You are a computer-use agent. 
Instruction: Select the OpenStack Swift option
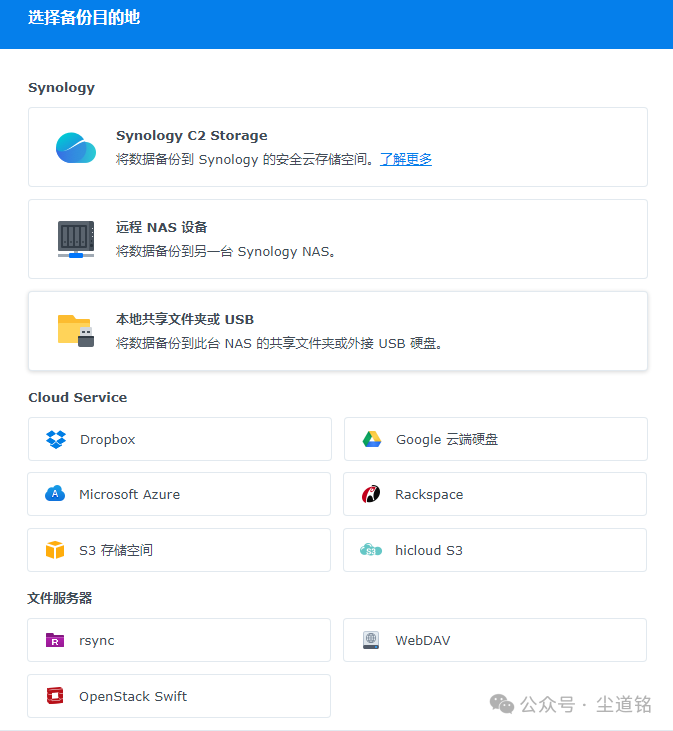(133, 696)
